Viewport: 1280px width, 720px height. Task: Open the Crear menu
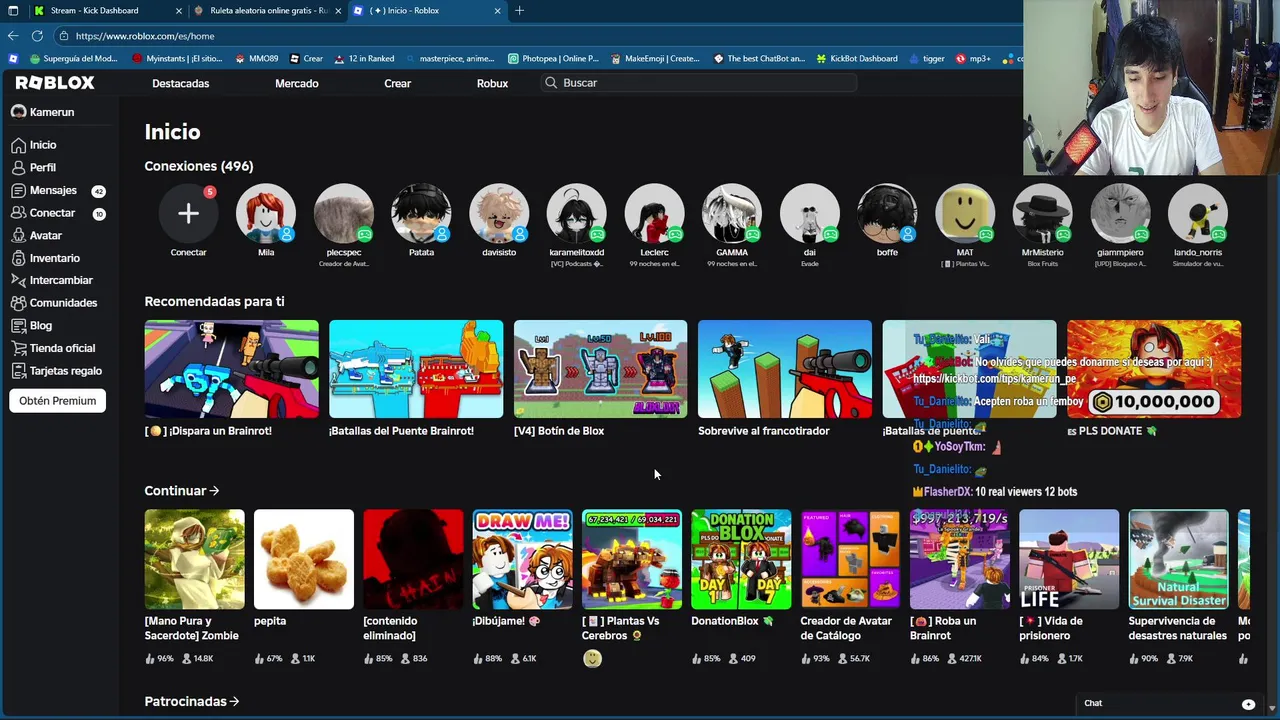(x=397, y=83)
